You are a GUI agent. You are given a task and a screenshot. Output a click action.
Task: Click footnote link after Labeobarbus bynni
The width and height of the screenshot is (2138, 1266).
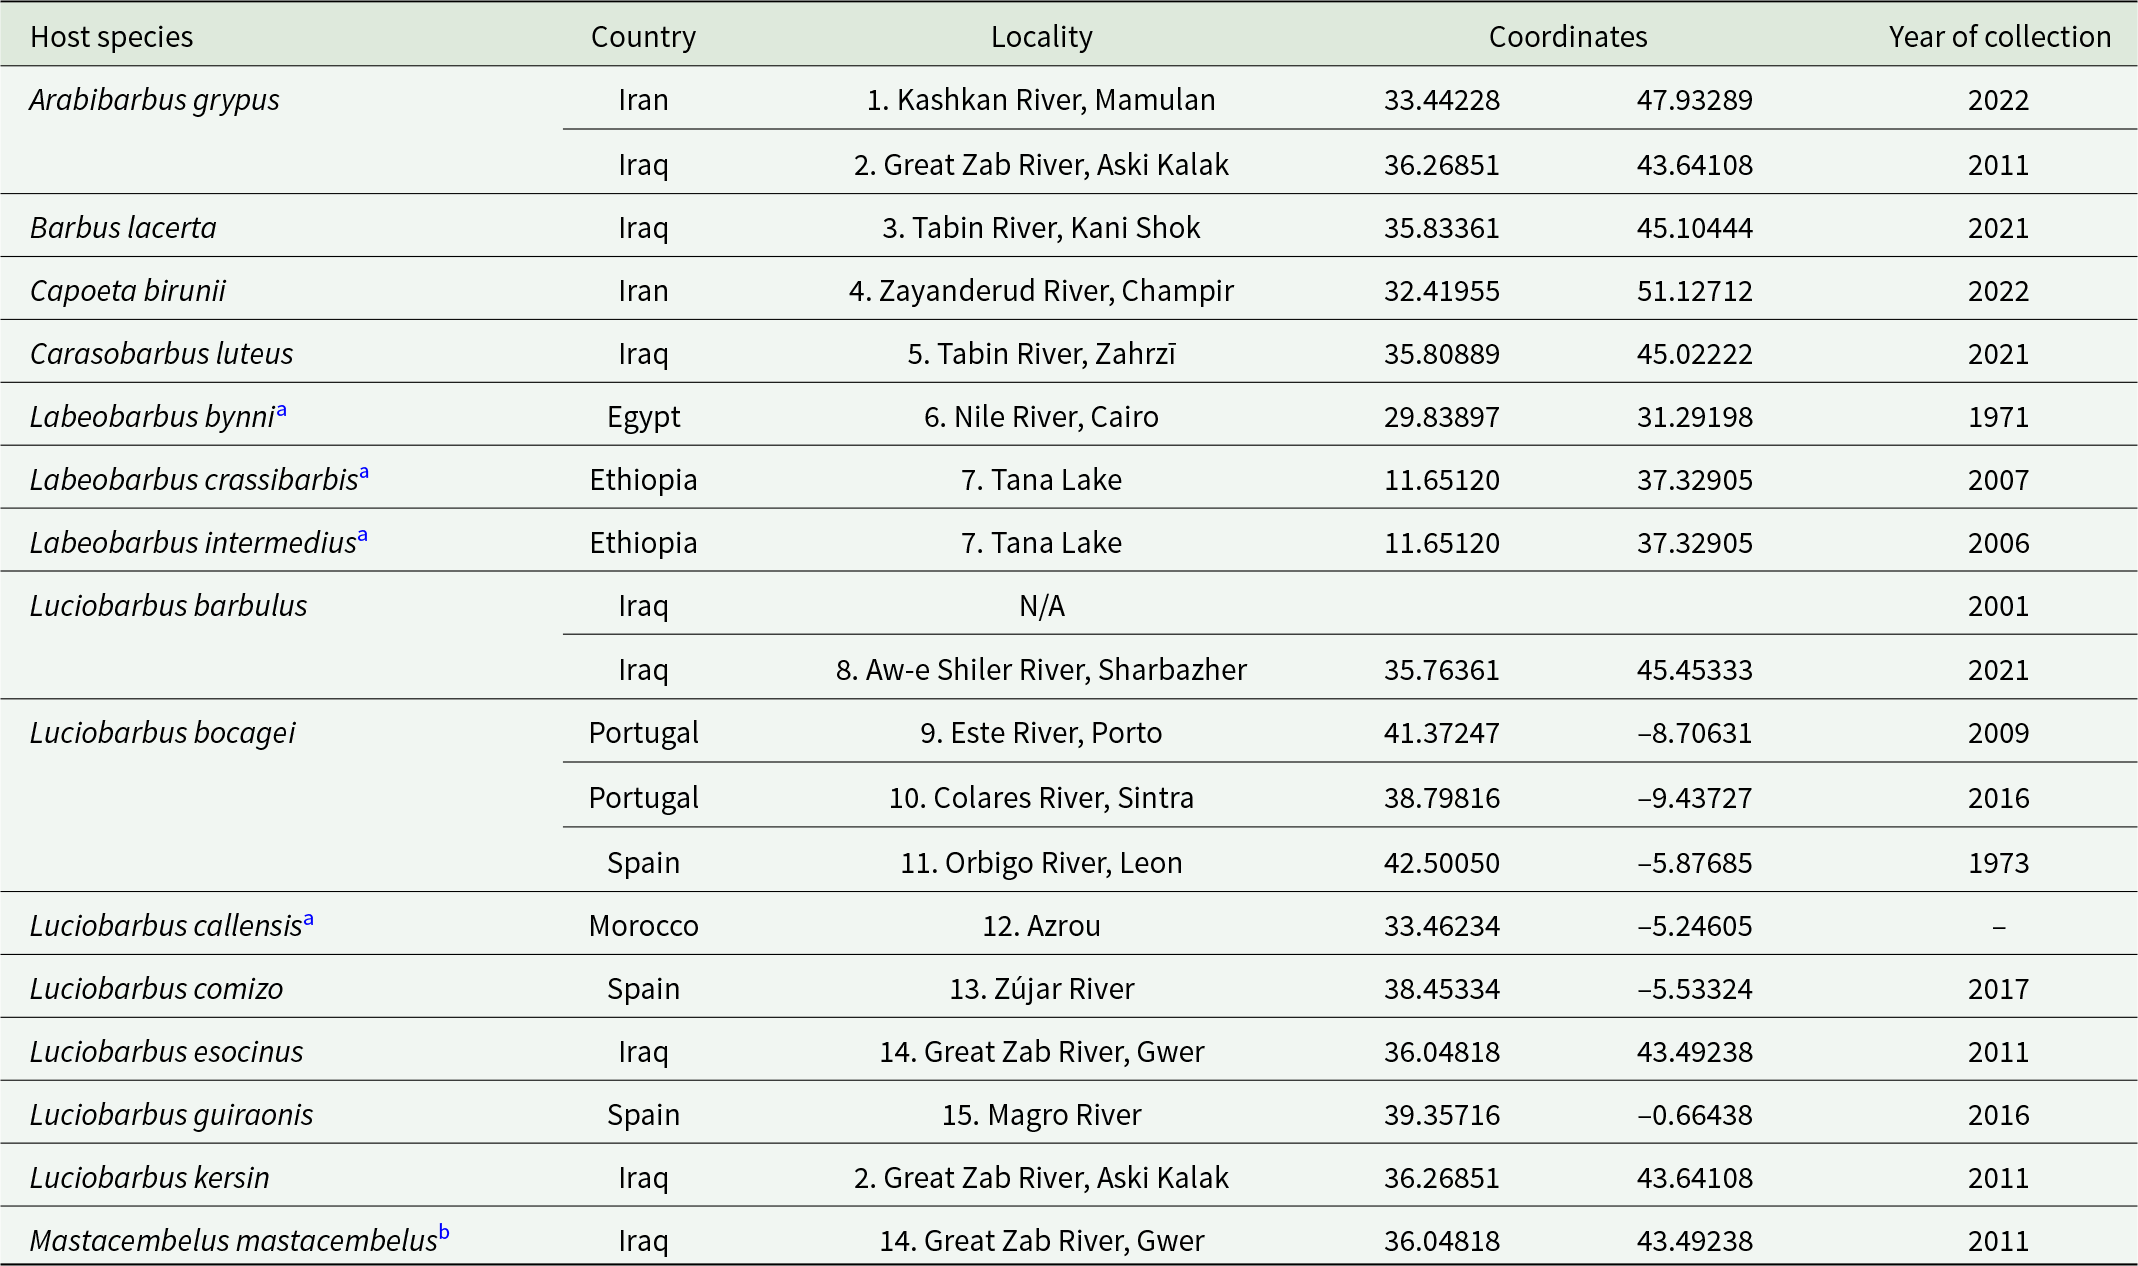point(281,409)
